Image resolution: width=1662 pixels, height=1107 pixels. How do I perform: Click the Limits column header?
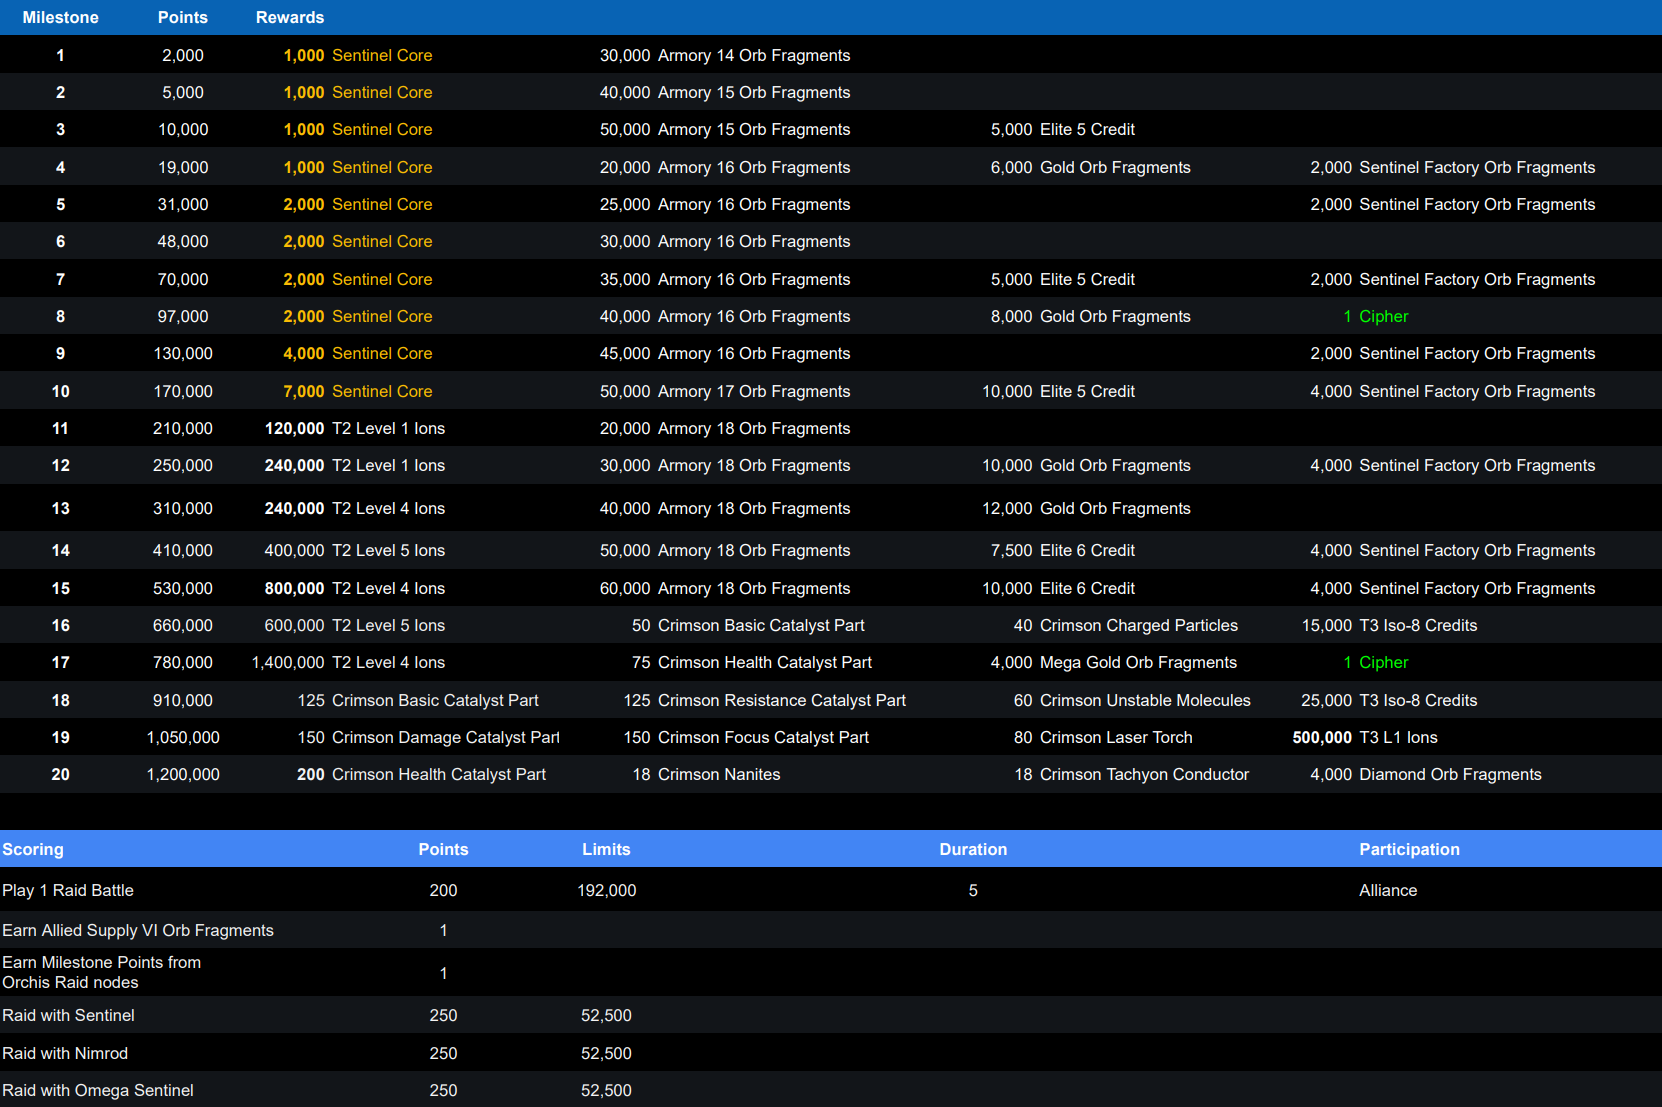[x=606, y=849]
